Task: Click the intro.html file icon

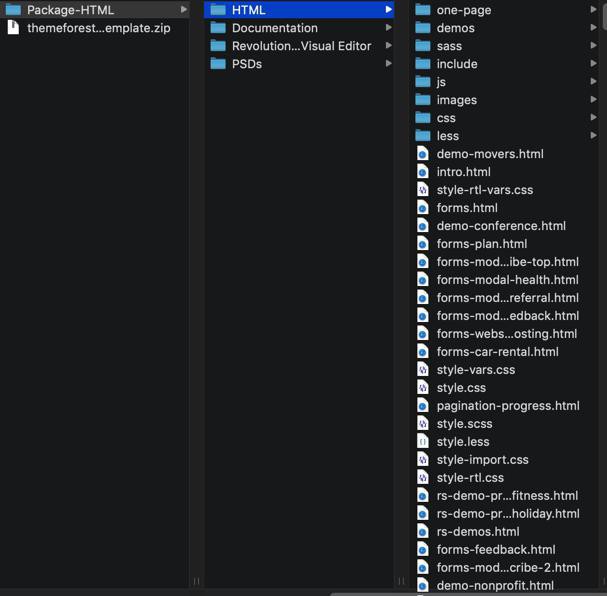Action: pos(423,172)
